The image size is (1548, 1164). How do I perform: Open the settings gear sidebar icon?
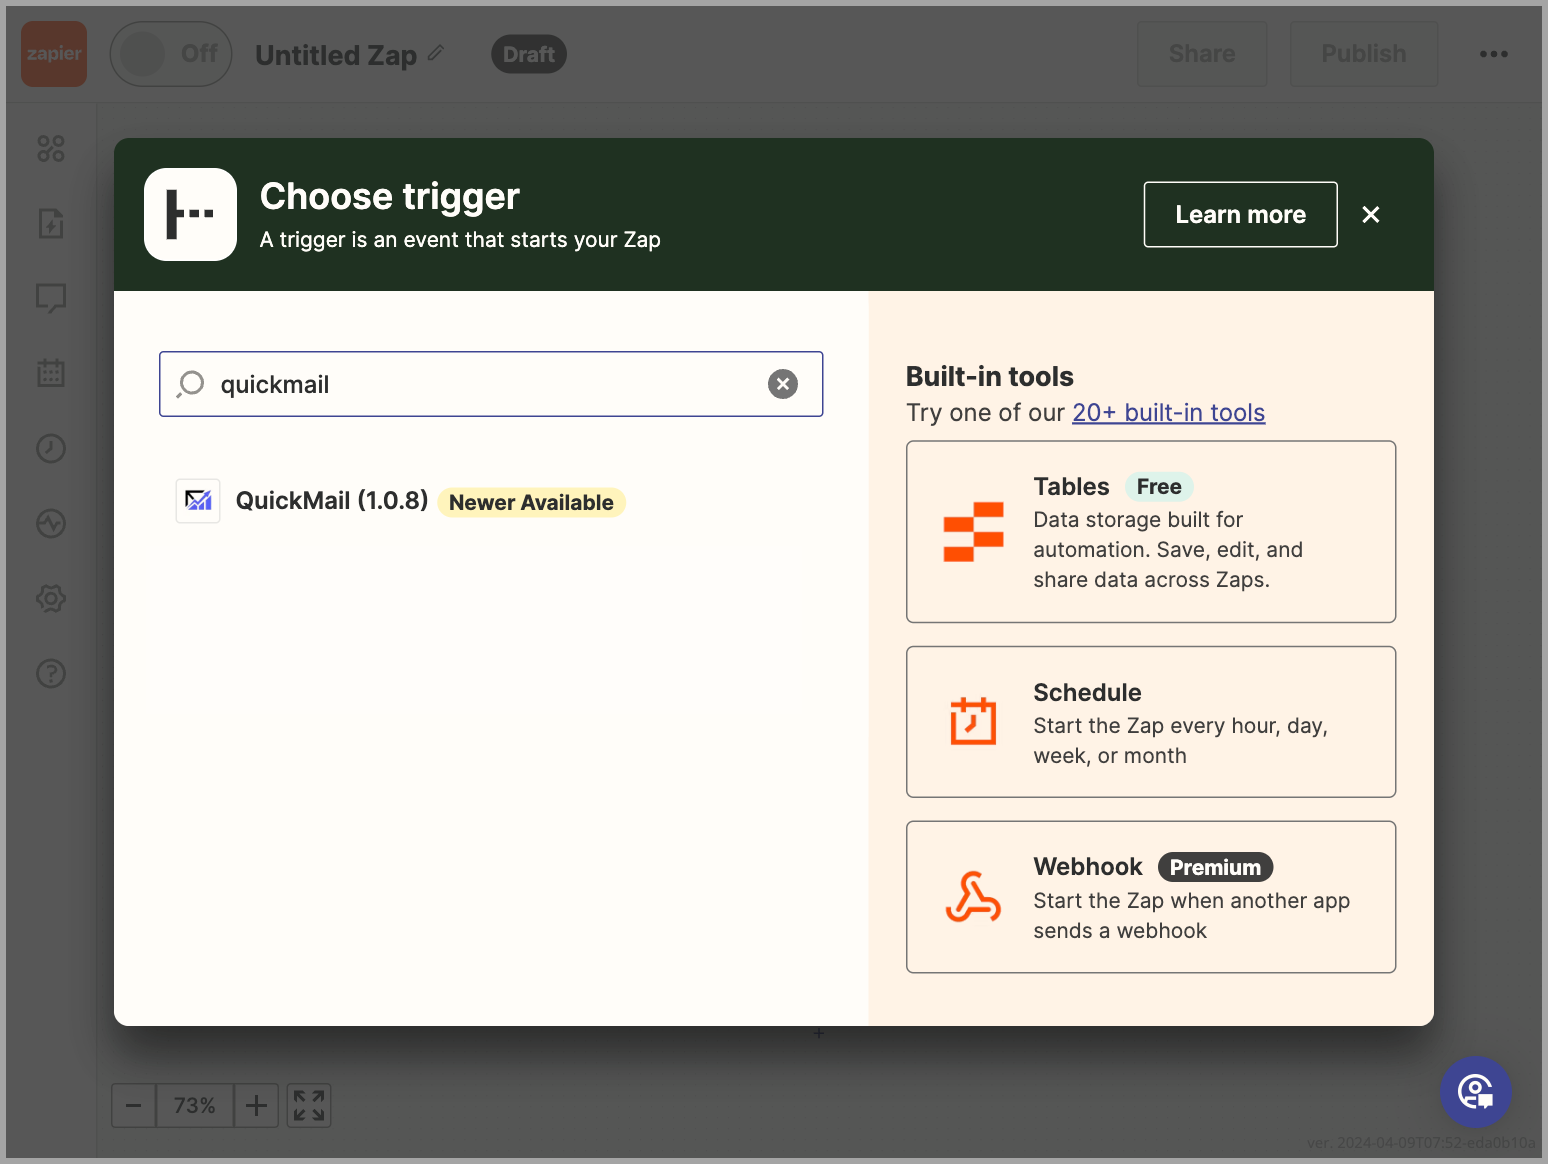pos(51,598)
